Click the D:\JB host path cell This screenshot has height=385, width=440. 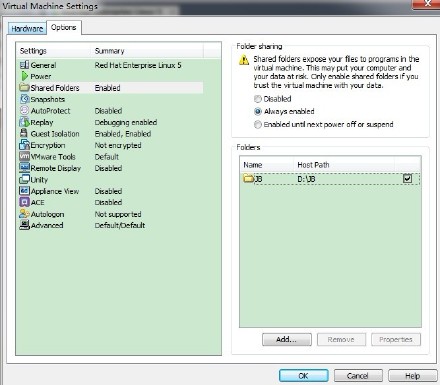point(306,179)
